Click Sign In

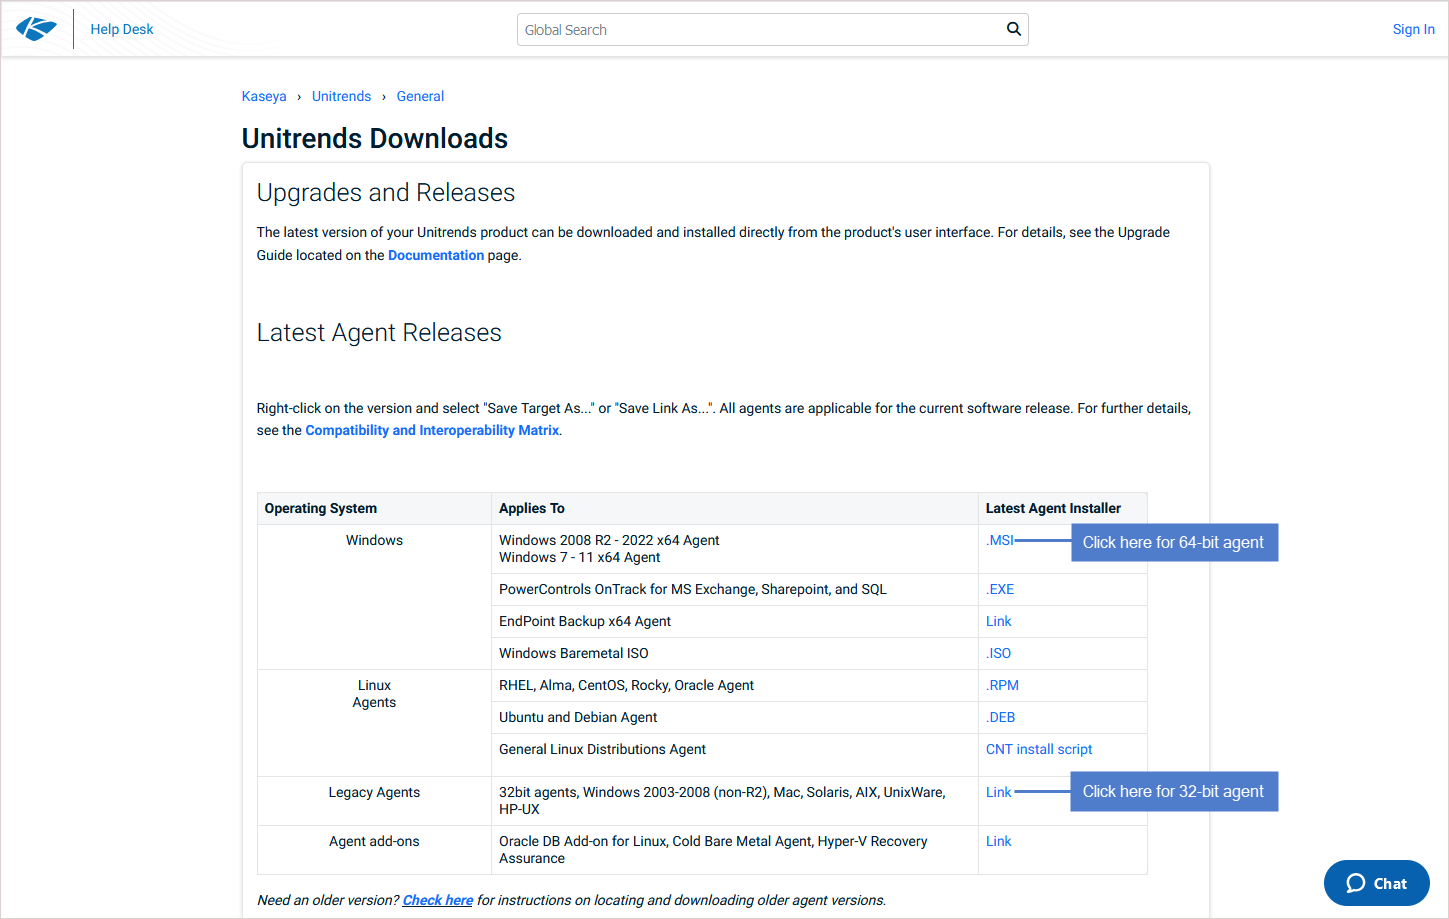pyautogui.click(x=1413, y=29)
